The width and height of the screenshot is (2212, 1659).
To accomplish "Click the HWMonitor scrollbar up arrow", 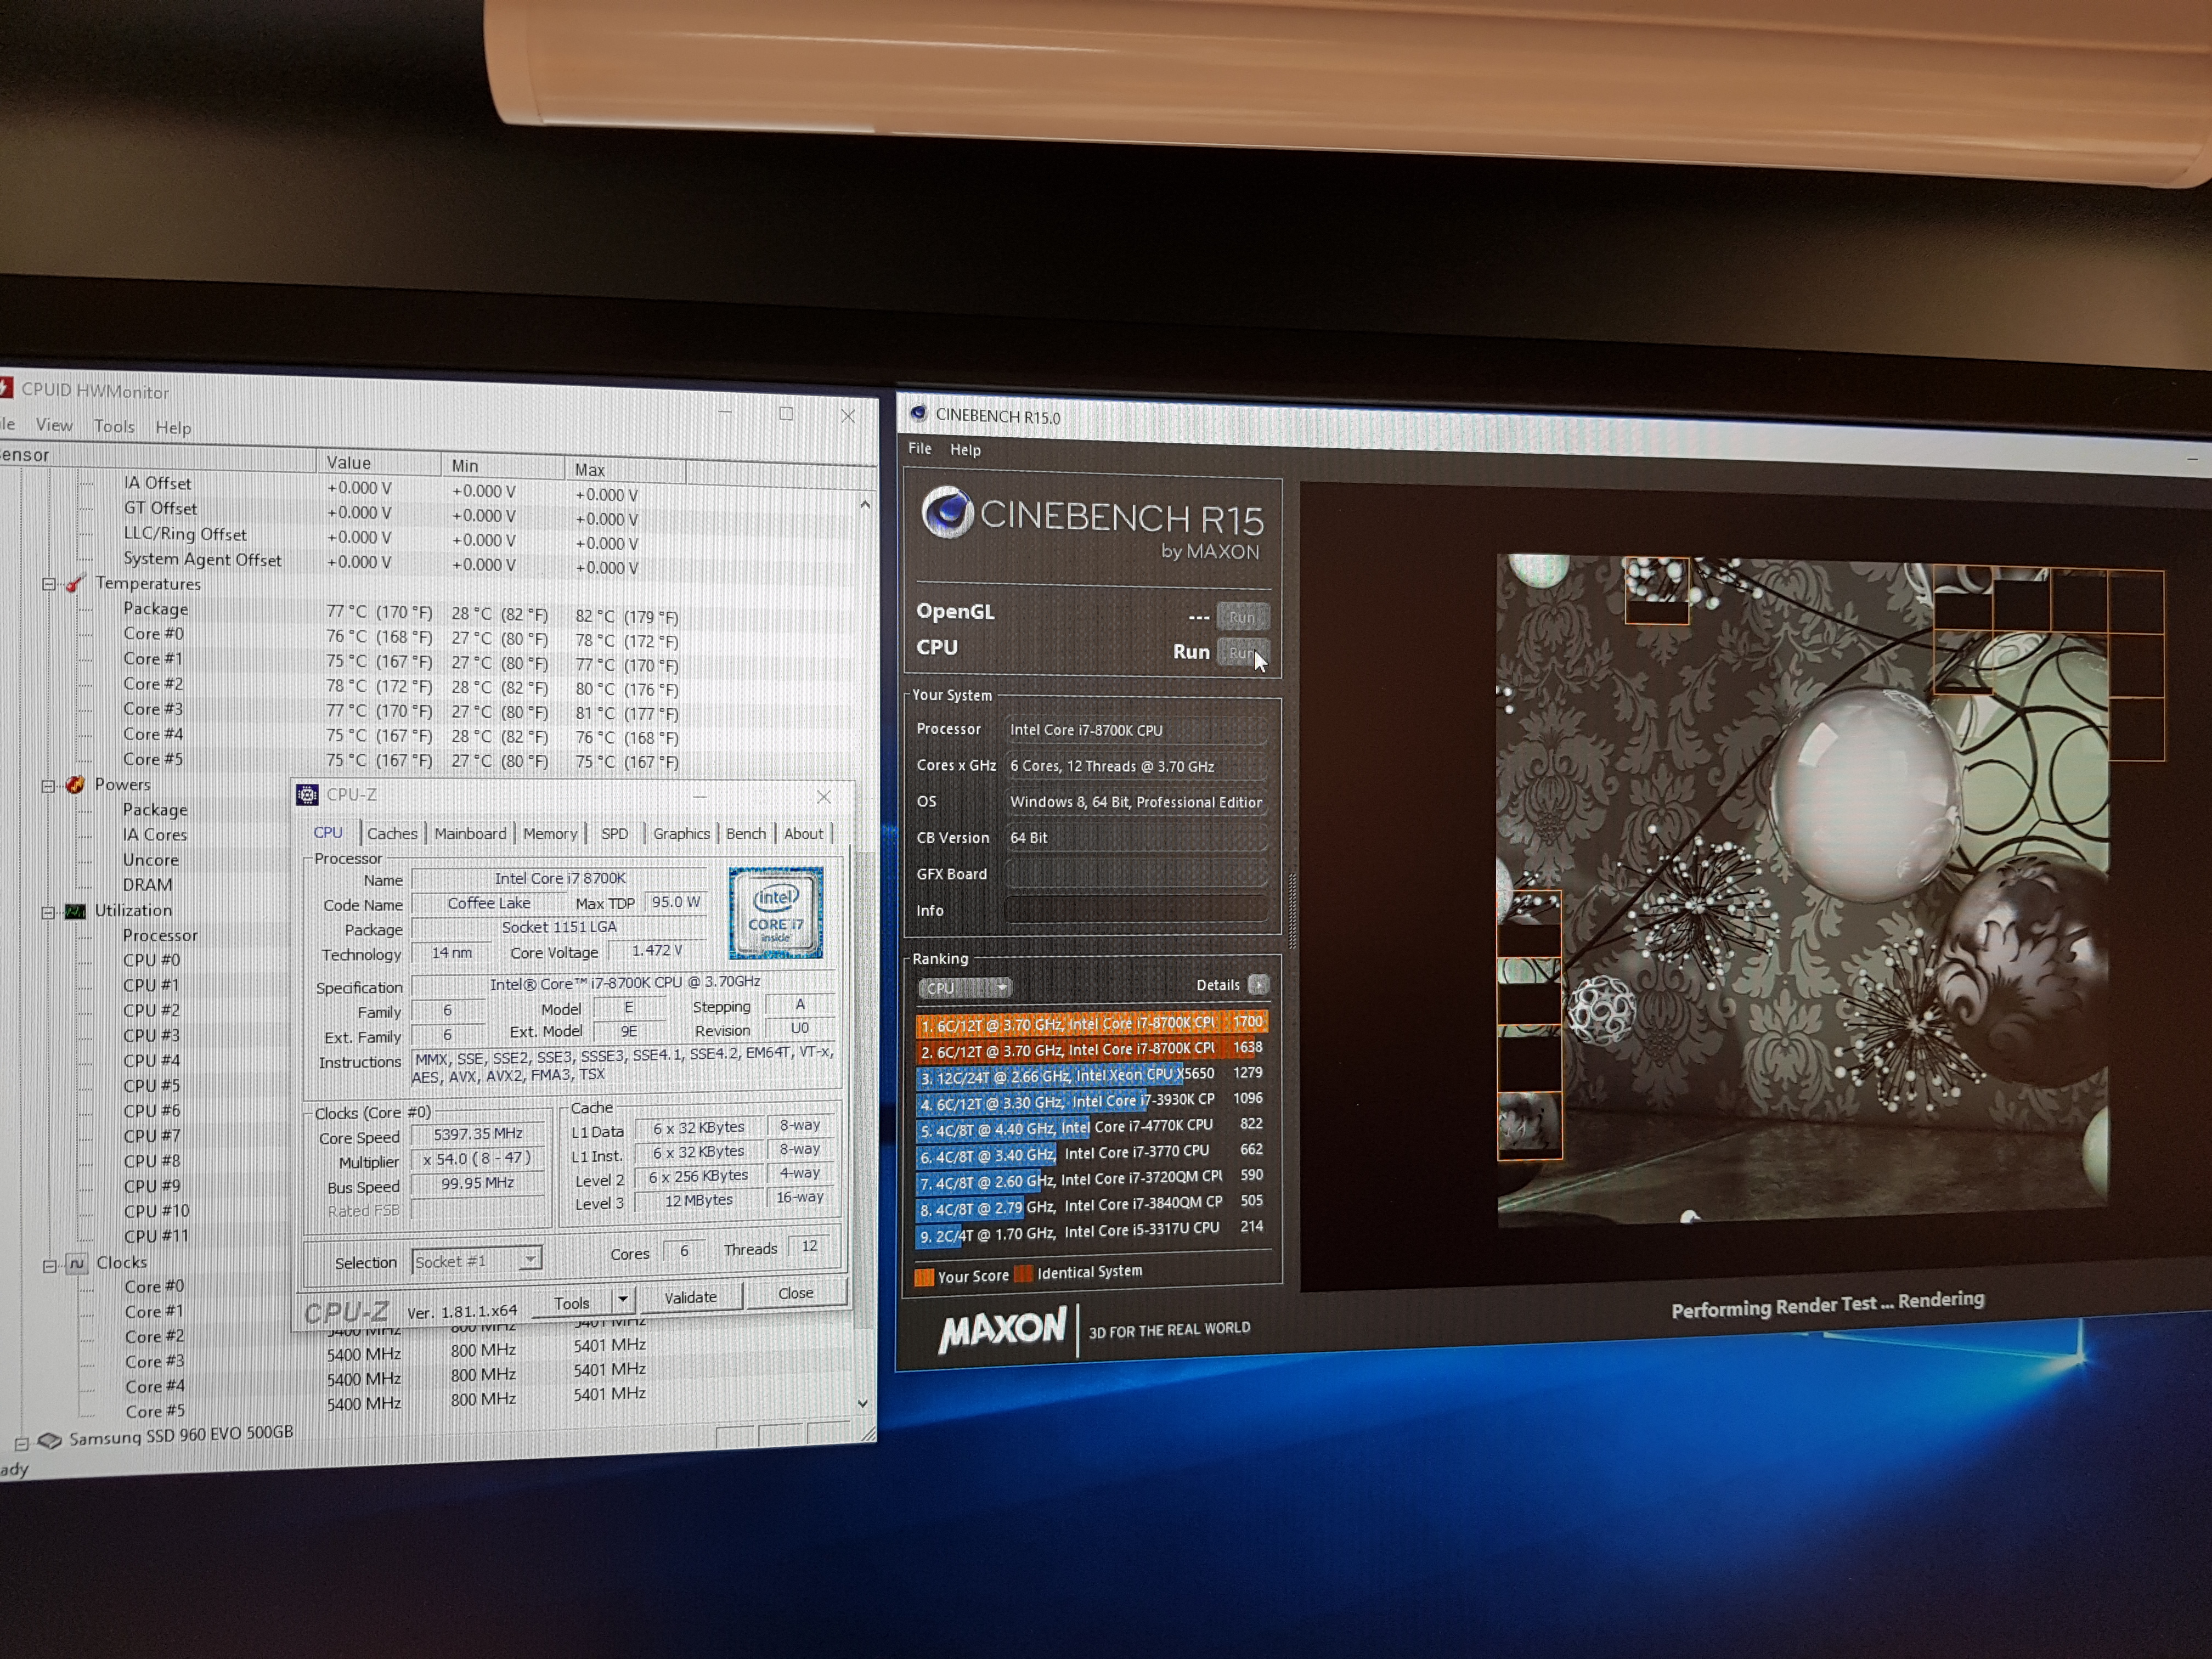I will coord(865,505).
